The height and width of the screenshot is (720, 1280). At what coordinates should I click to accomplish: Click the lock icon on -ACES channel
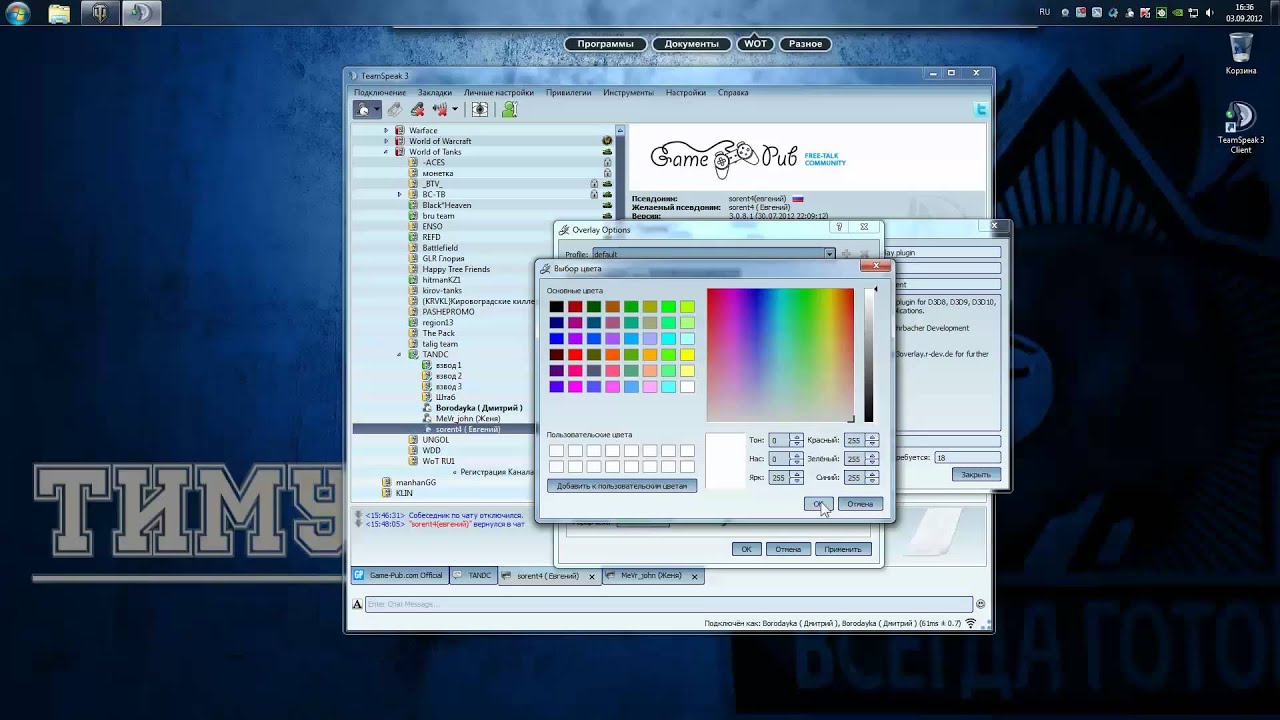coord(607,162)
